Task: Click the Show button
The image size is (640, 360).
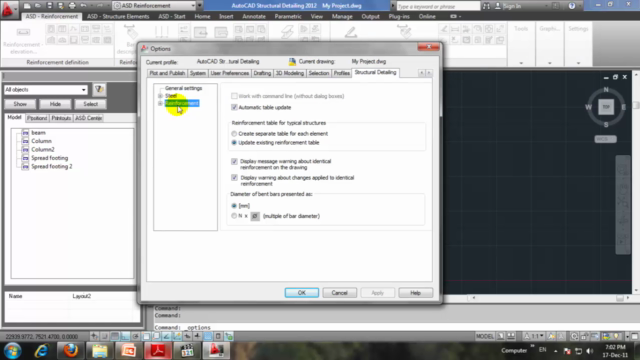Action: (20, 104)
